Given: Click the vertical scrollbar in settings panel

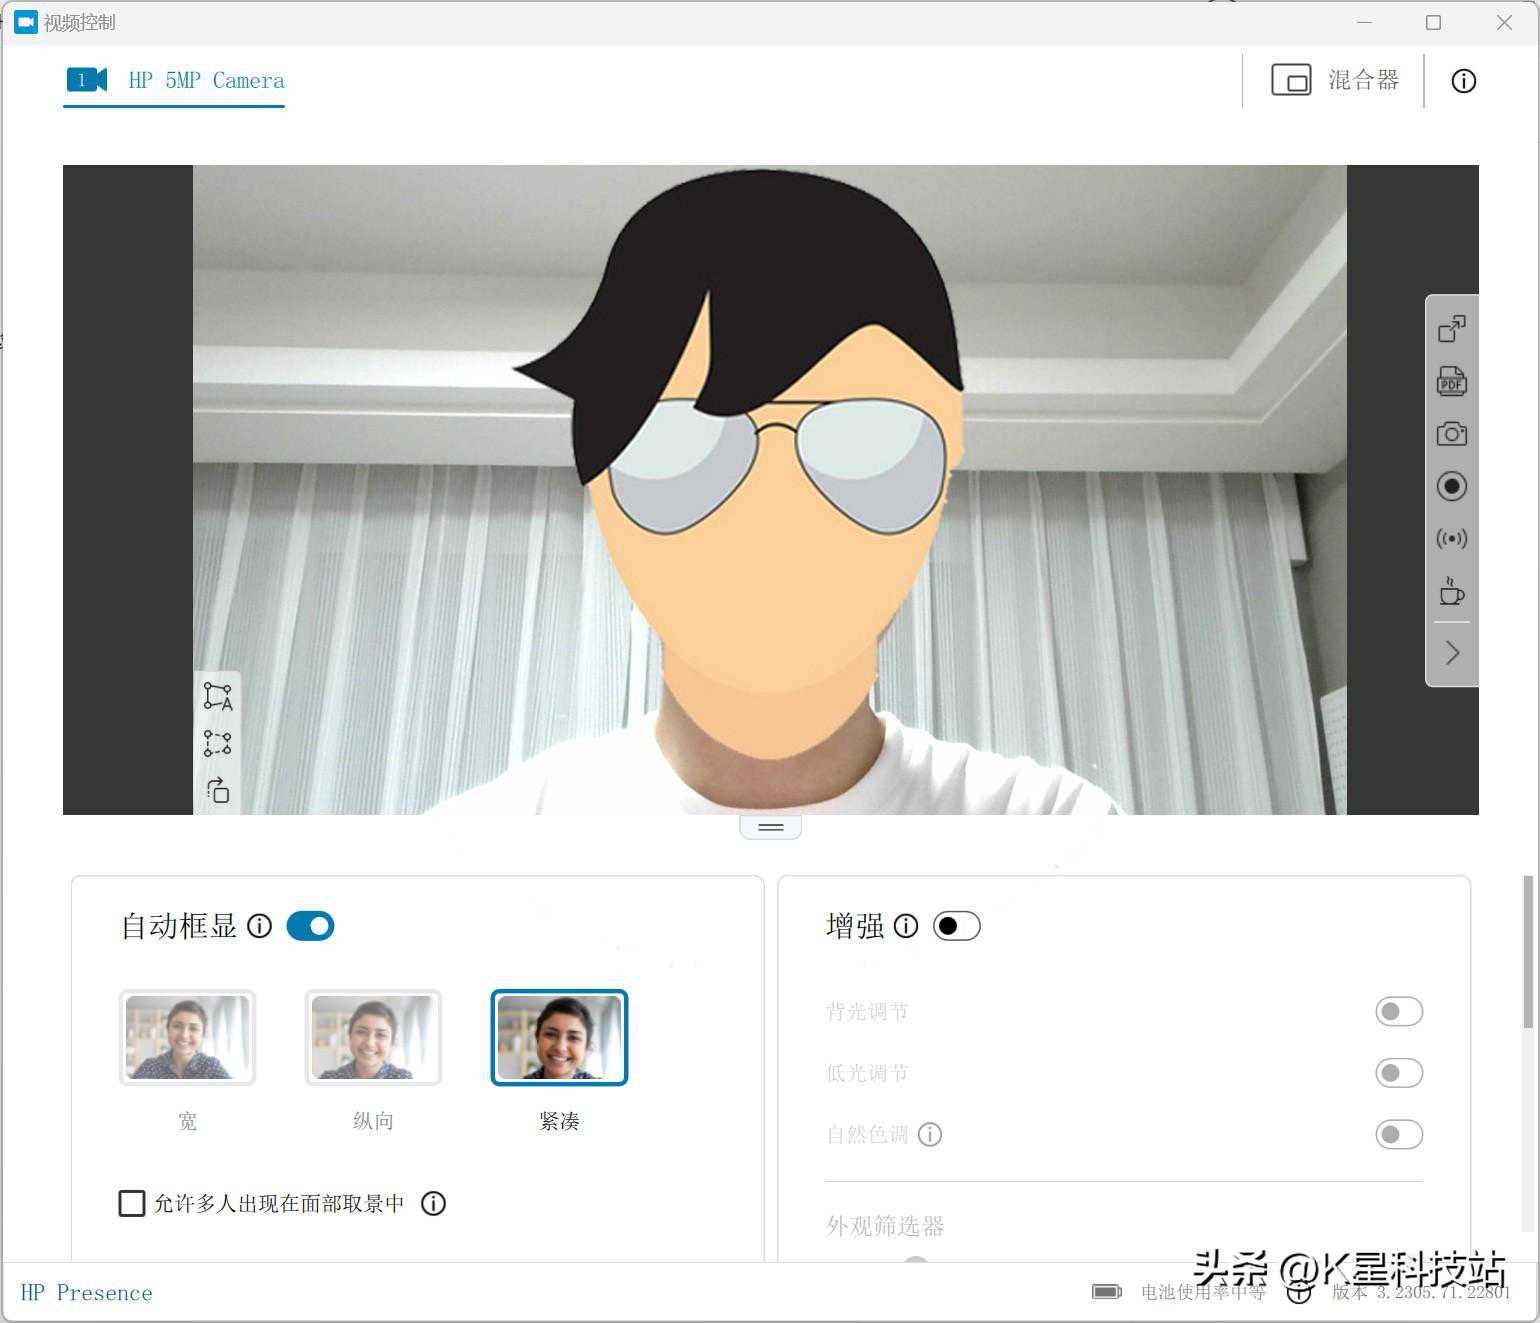Looking at the screenshot, I should [1527, 952].
